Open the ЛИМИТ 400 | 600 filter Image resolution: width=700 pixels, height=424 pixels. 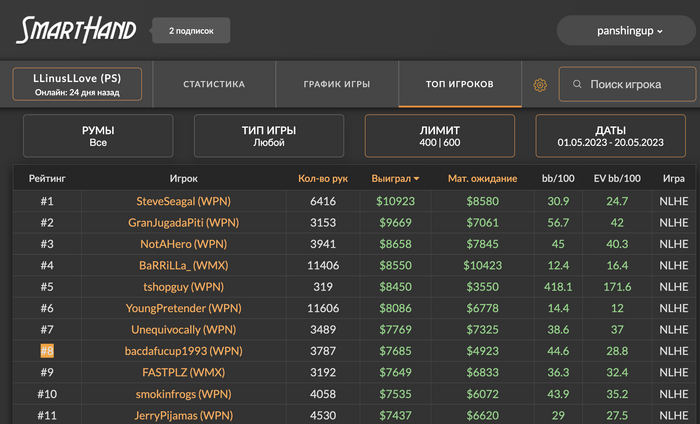click(x=440, y=136)
